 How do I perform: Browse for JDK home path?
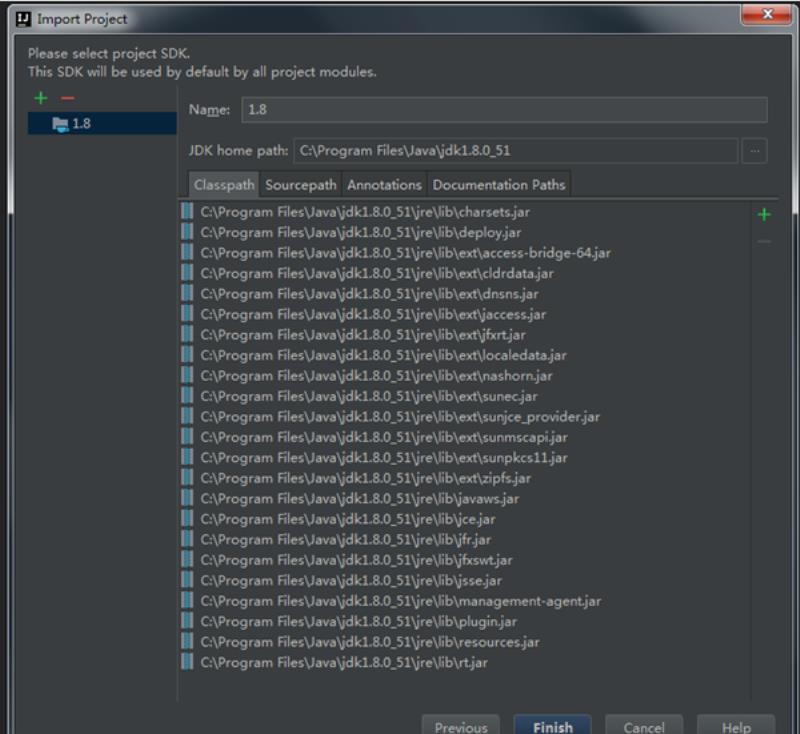pos(754,150)
